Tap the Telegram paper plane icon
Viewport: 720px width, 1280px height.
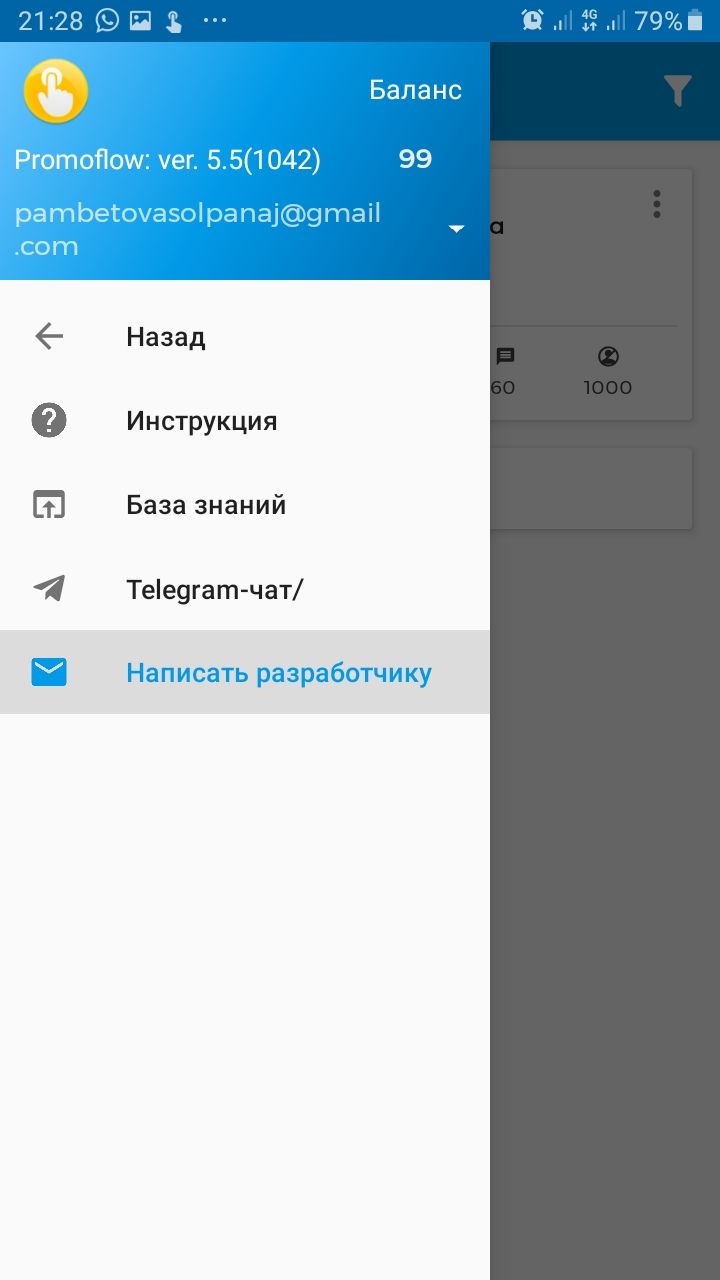49,588
